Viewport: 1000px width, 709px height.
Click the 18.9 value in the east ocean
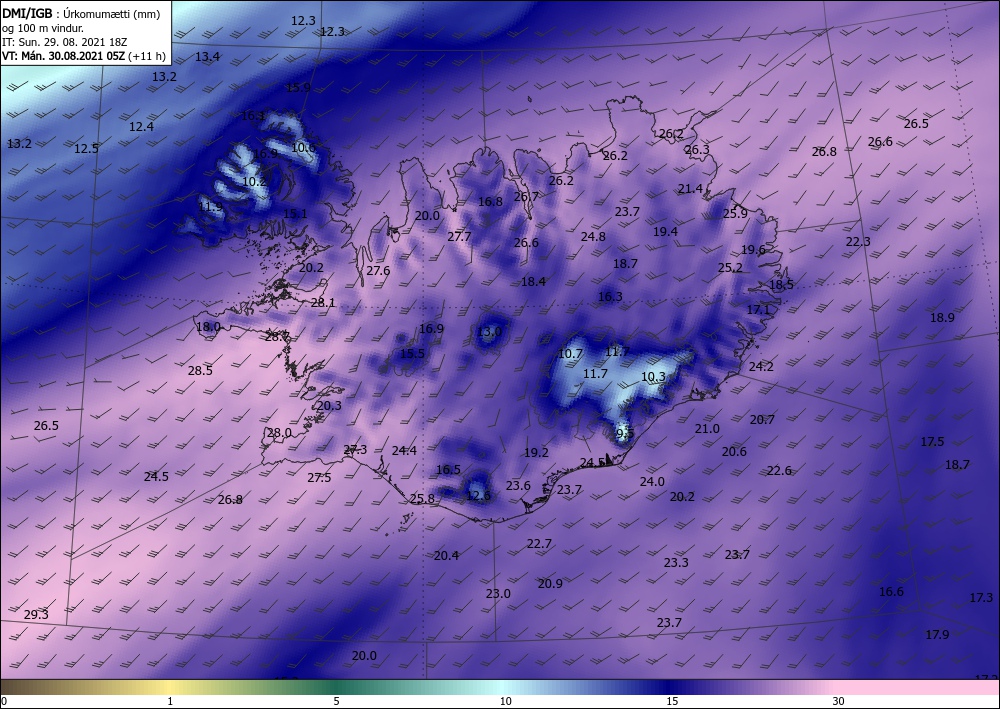(943, 318)
